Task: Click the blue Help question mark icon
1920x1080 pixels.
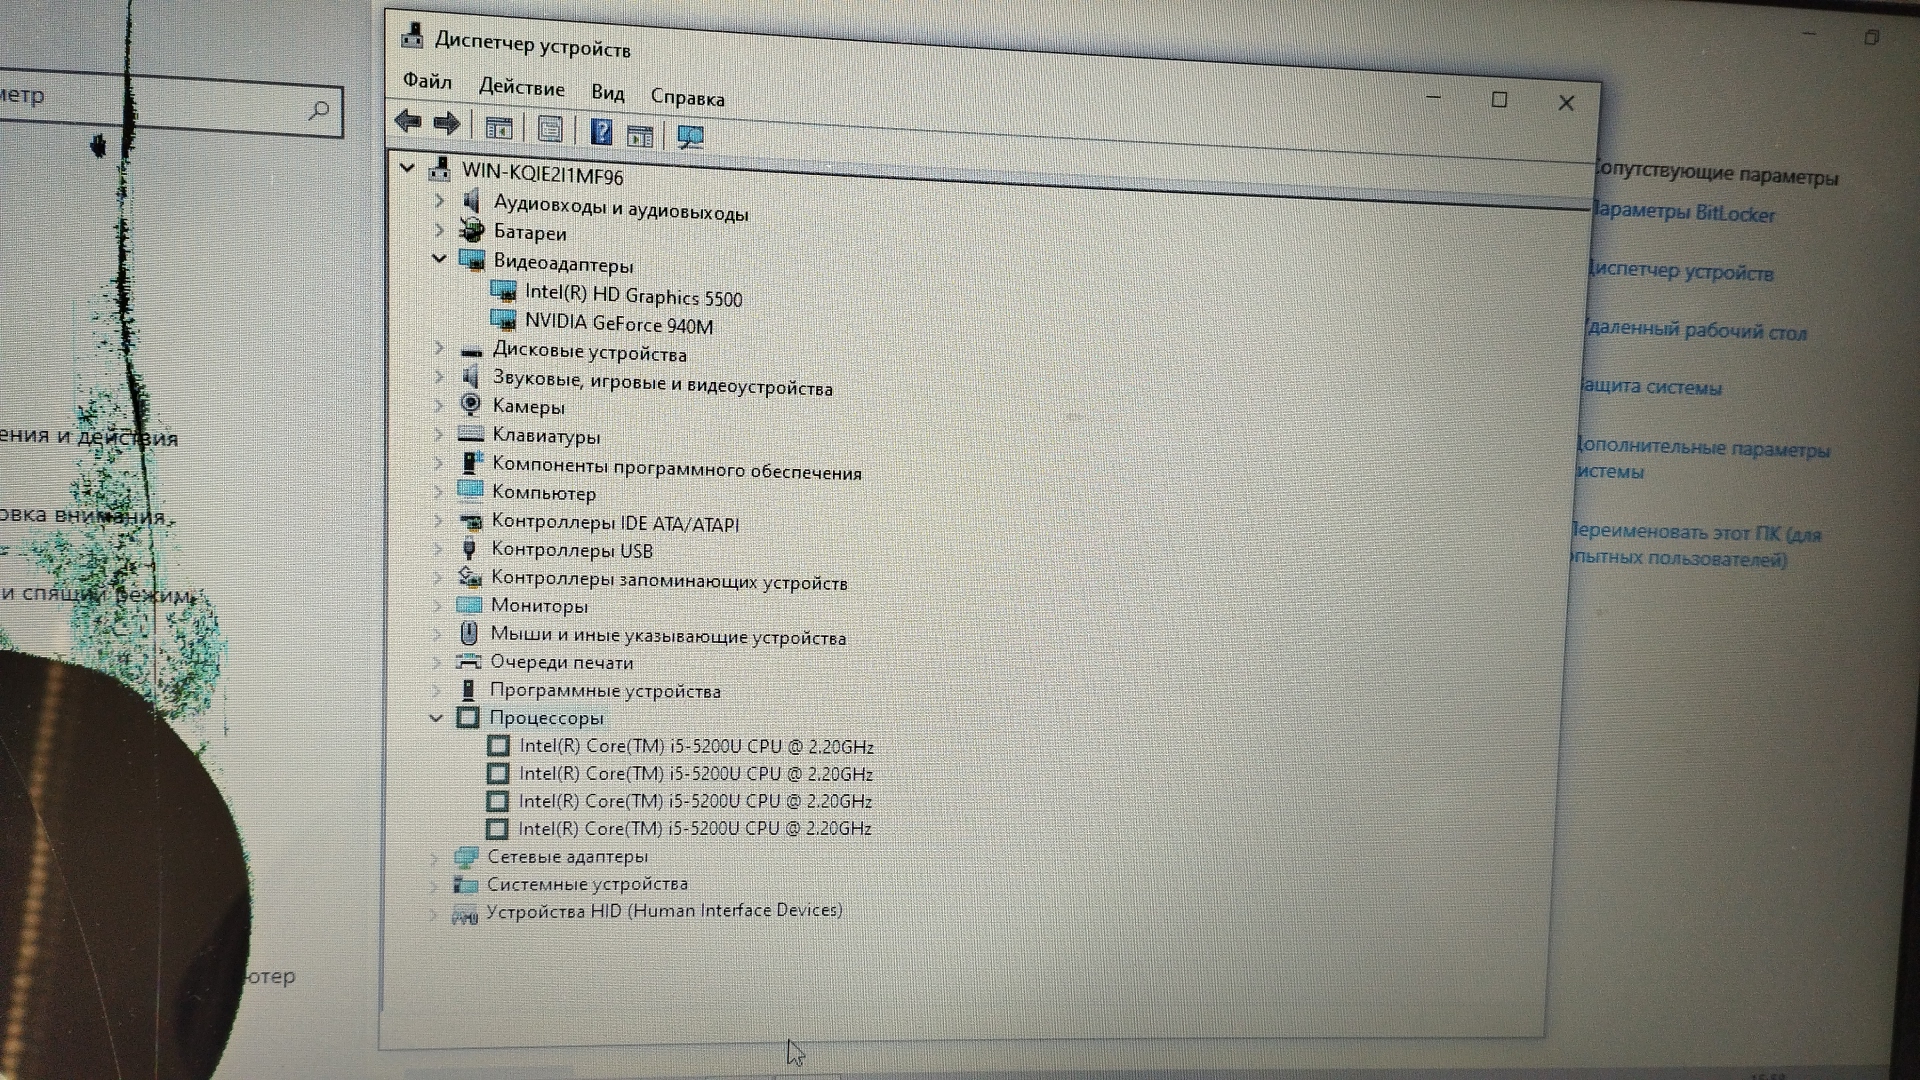Action: [601, 132]
